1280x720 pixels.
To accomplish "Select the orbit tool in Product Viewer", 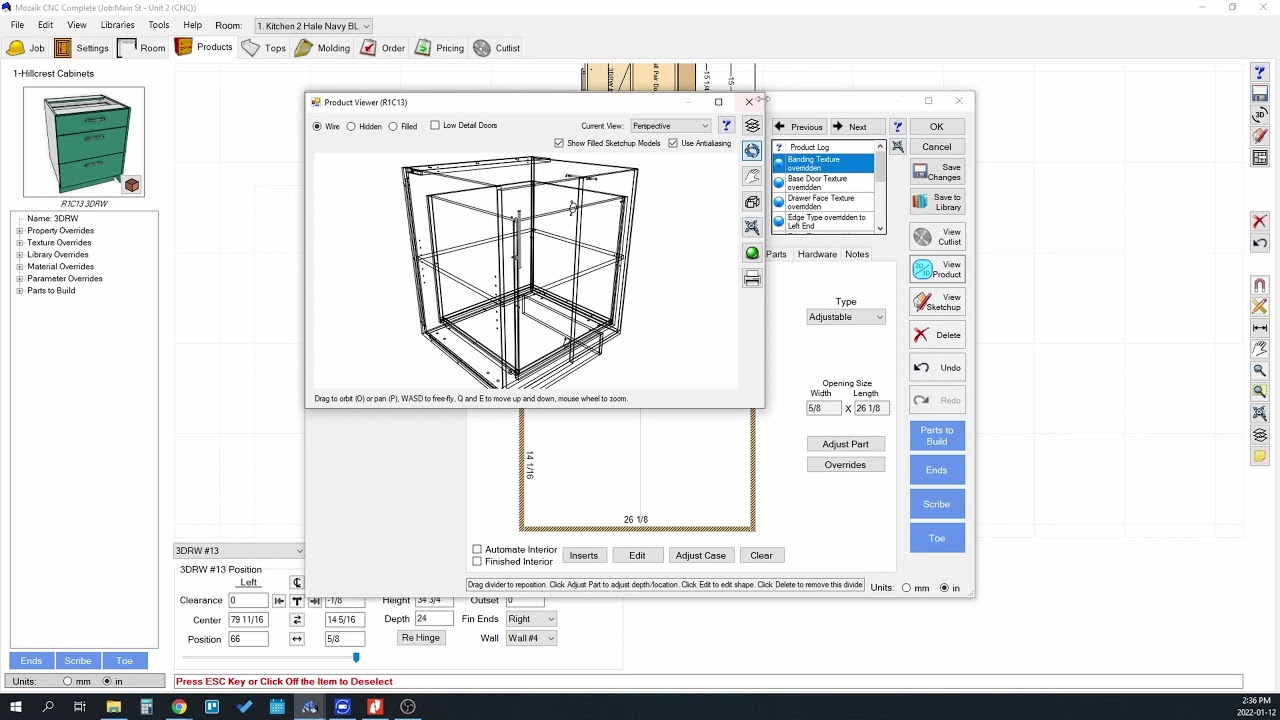I will (752, 151).
